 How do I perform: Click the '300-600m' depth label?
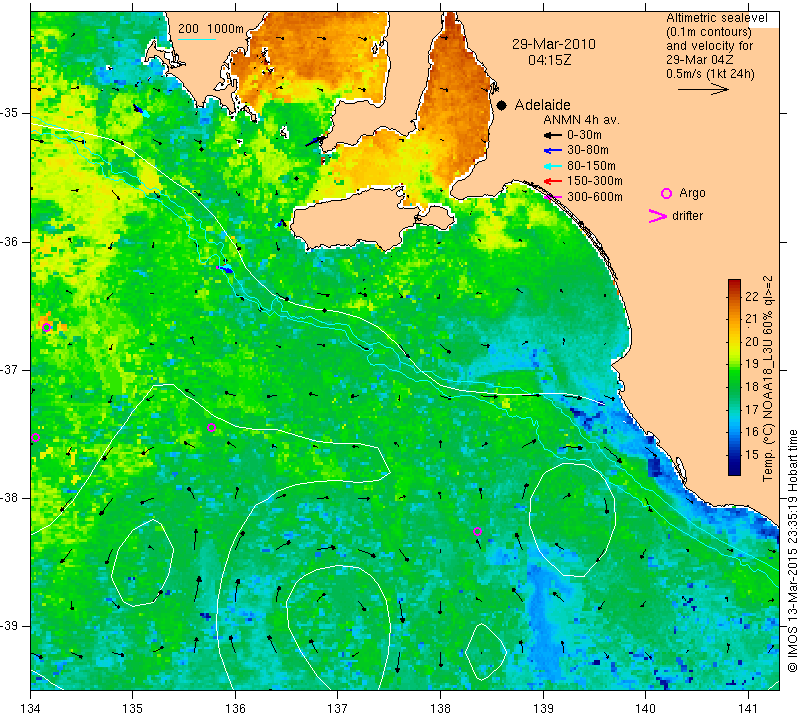pos(595,196)
